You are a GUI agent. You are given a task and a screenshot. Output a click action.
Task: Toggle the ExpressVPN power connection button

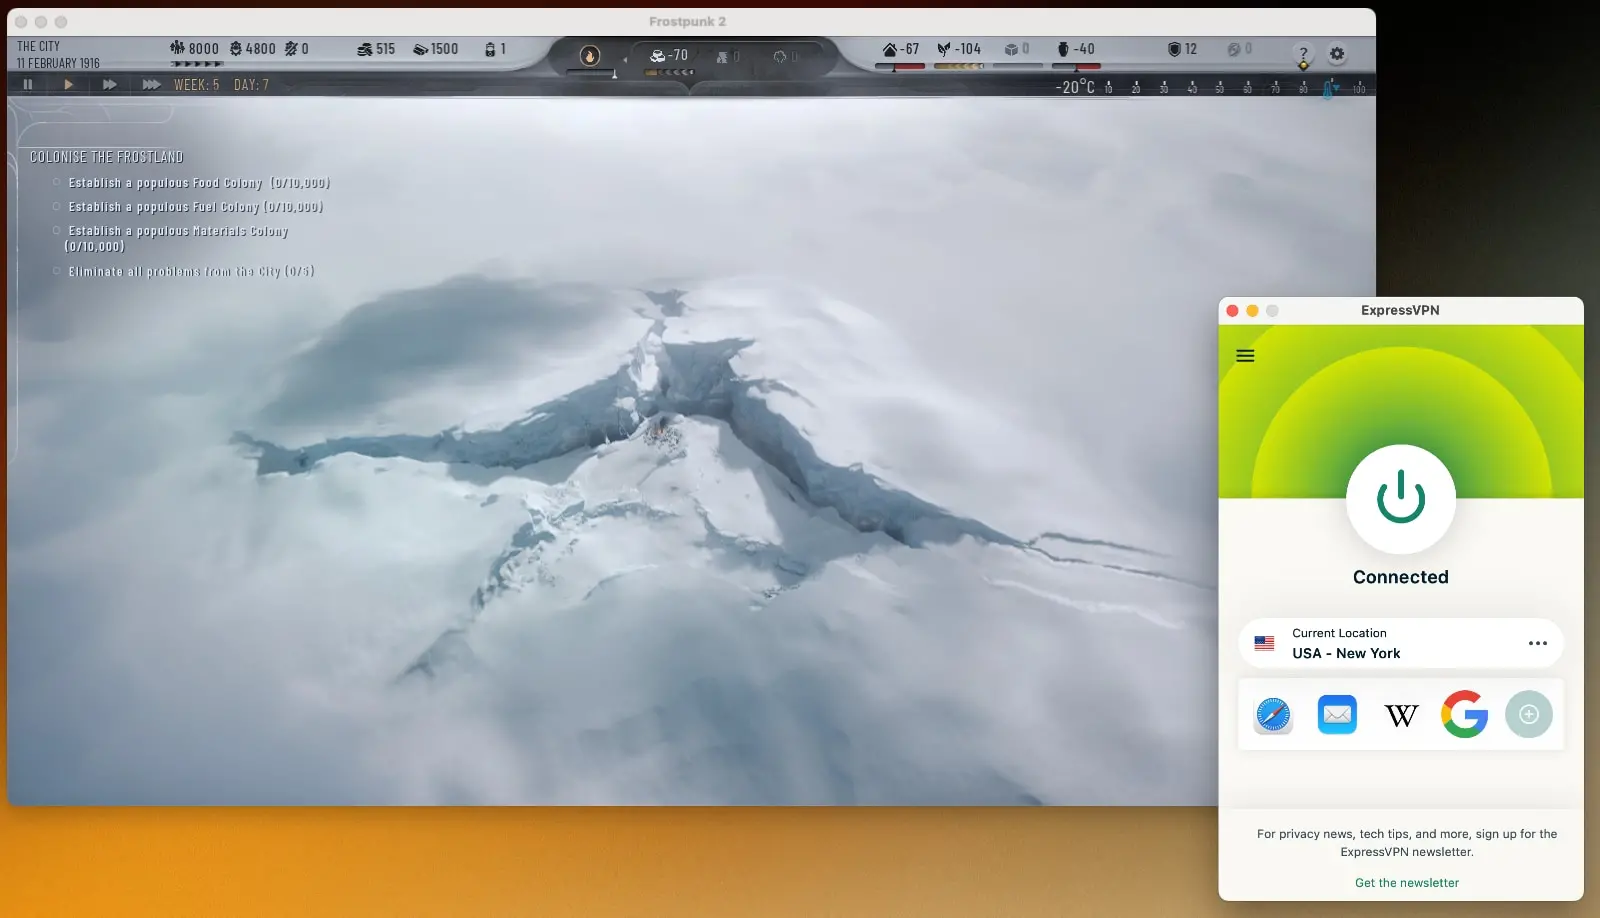point(1400,498)
